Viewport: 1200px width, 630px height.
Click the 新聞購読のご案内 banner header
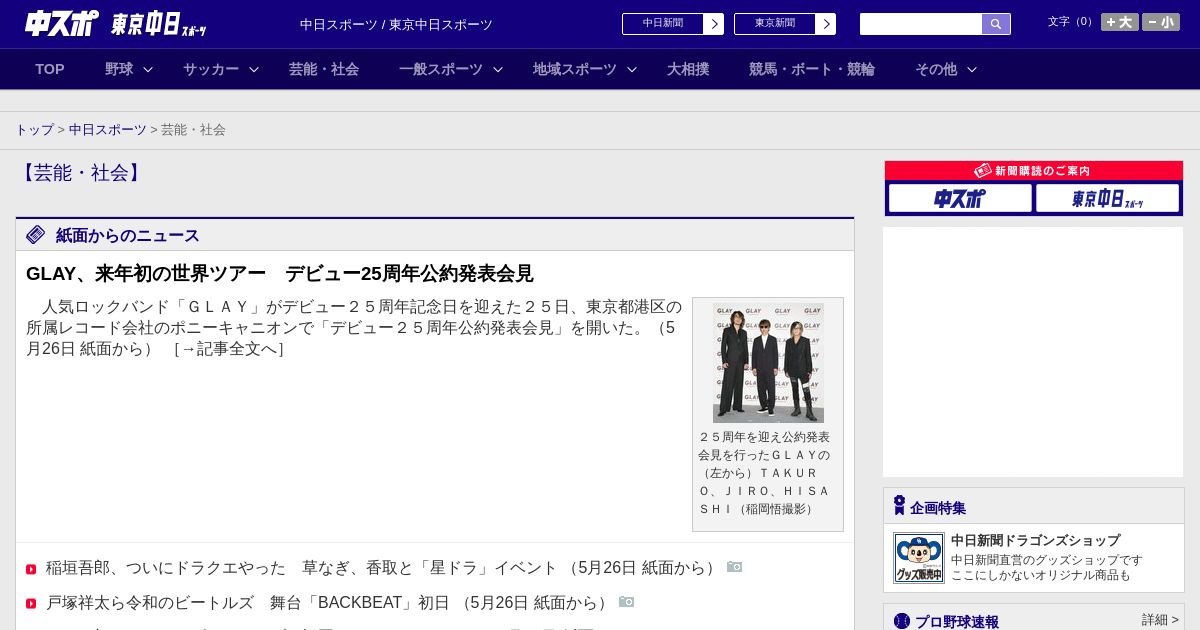coord(1034,171)
